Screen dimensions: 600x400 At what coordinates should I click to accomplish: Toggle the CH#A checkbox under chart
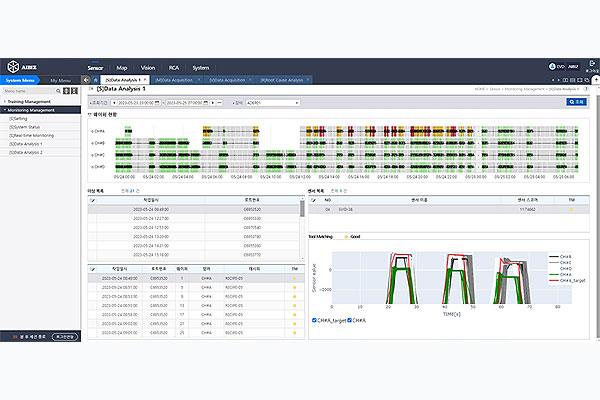pyautogui.click(x=349, y=320)
